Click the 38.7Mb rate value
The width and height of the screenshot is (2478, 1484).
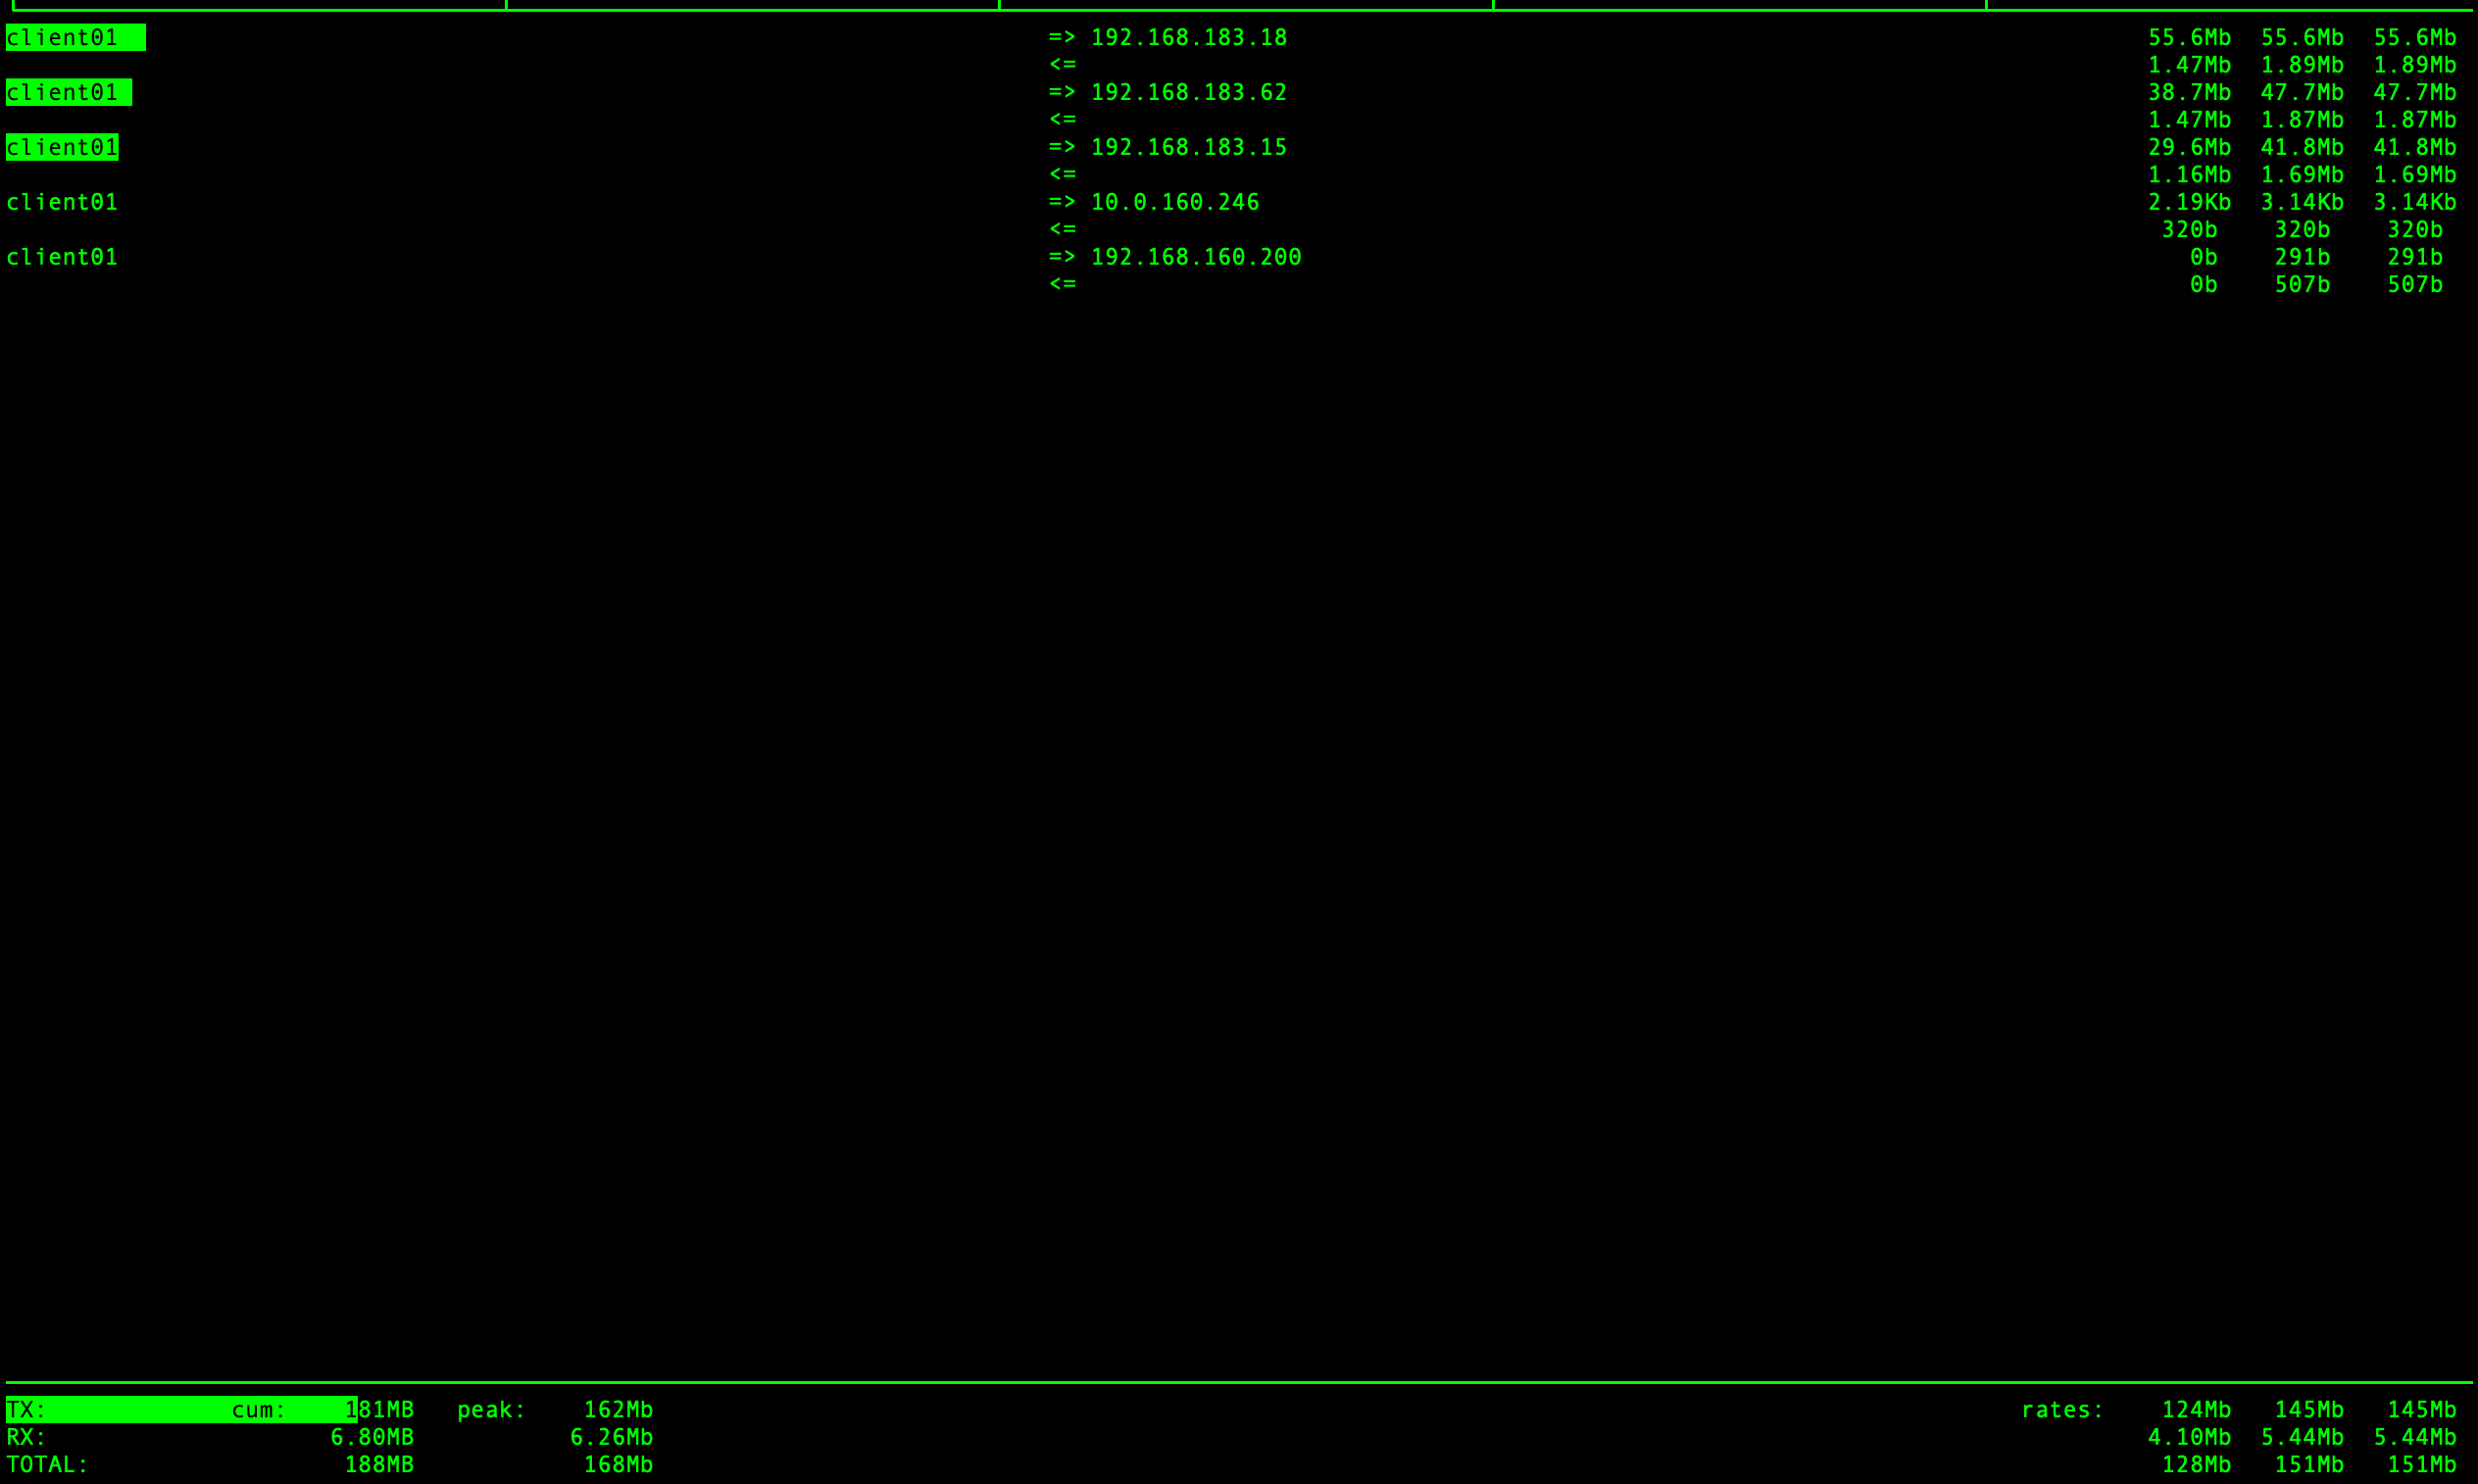[x=2189, y=93]
